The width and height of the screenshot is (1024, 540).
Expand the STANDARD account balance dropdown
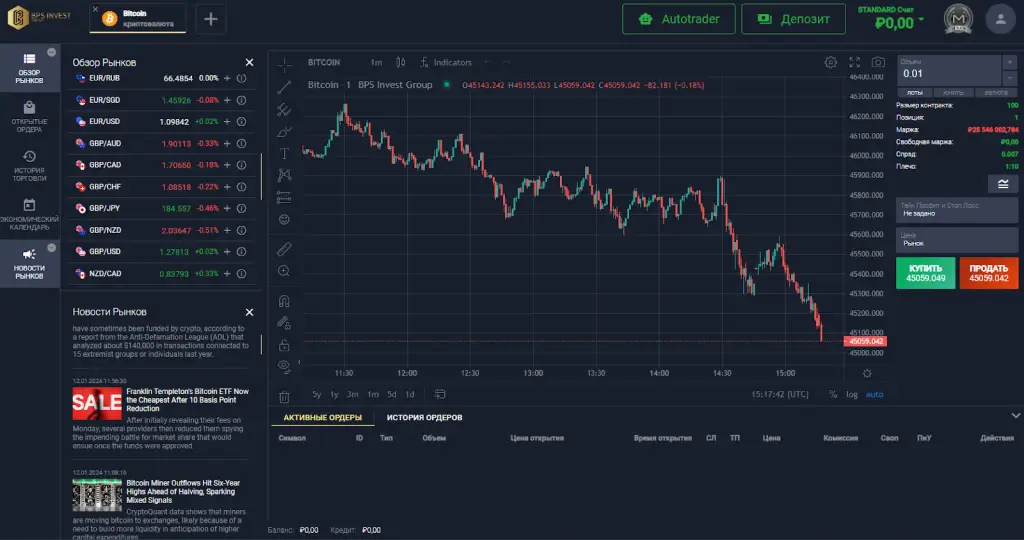(891, 19)
